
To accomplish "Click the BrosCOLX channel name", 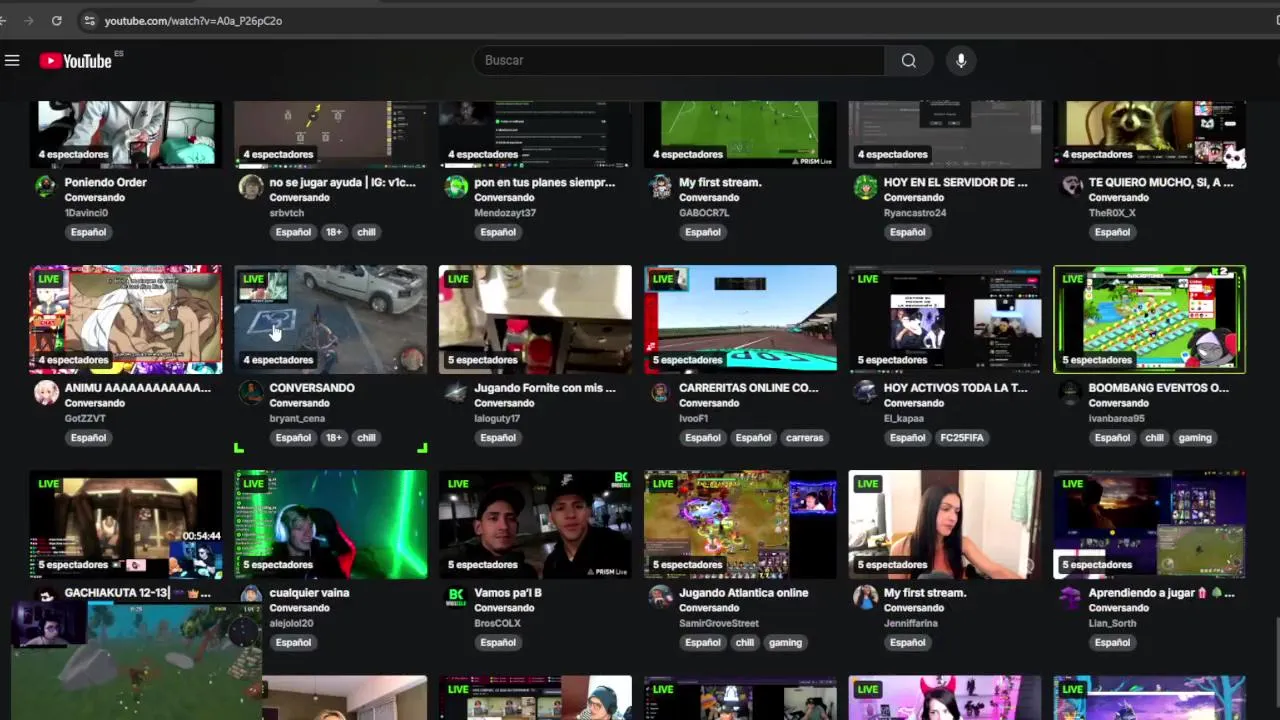I will click(x=497, y=623).
